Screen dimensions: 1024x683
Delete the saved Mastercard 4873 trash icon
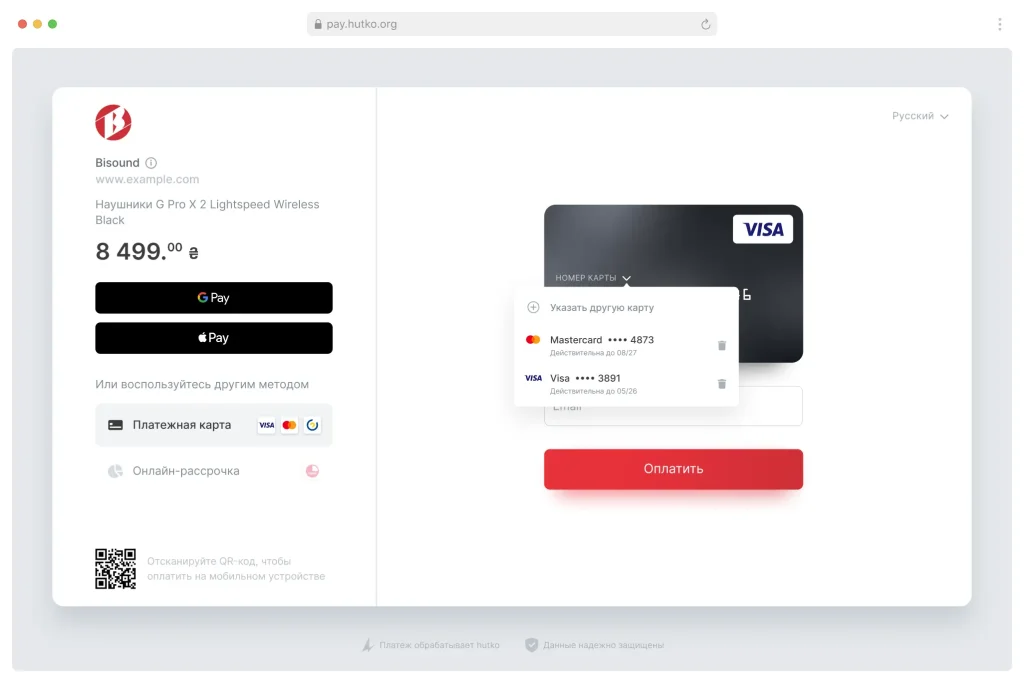pyautogui.click(x=722, y=345)
